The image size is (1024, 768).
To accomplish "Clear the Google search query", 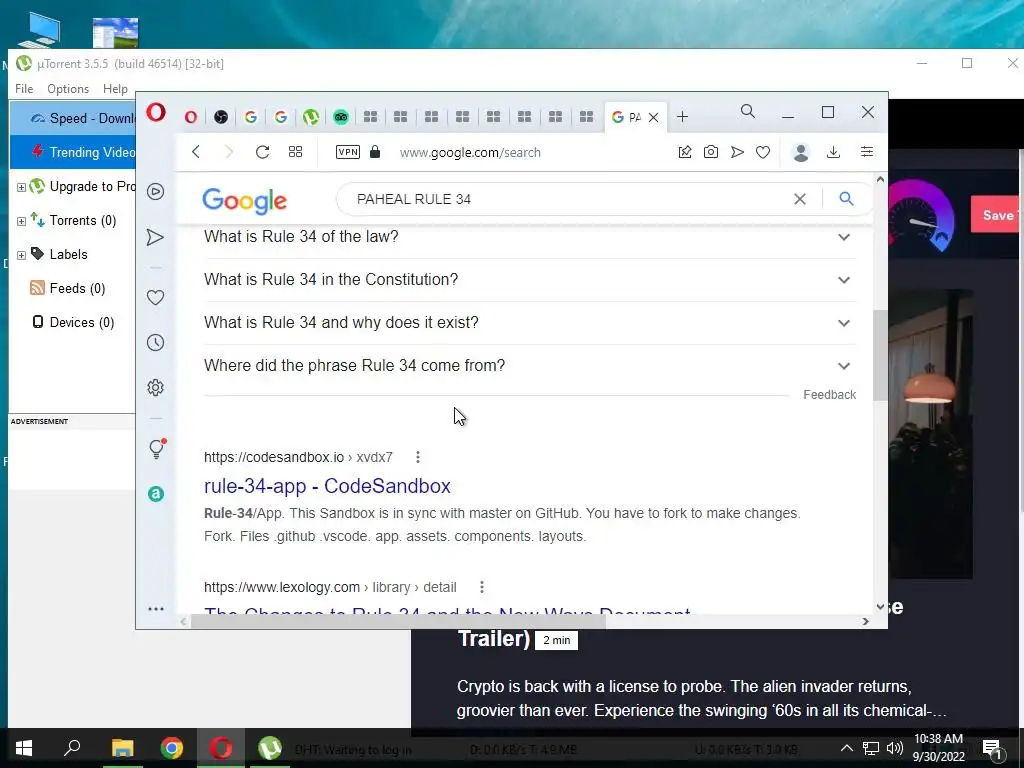I will pyautogui.click(x=799, y=199).
